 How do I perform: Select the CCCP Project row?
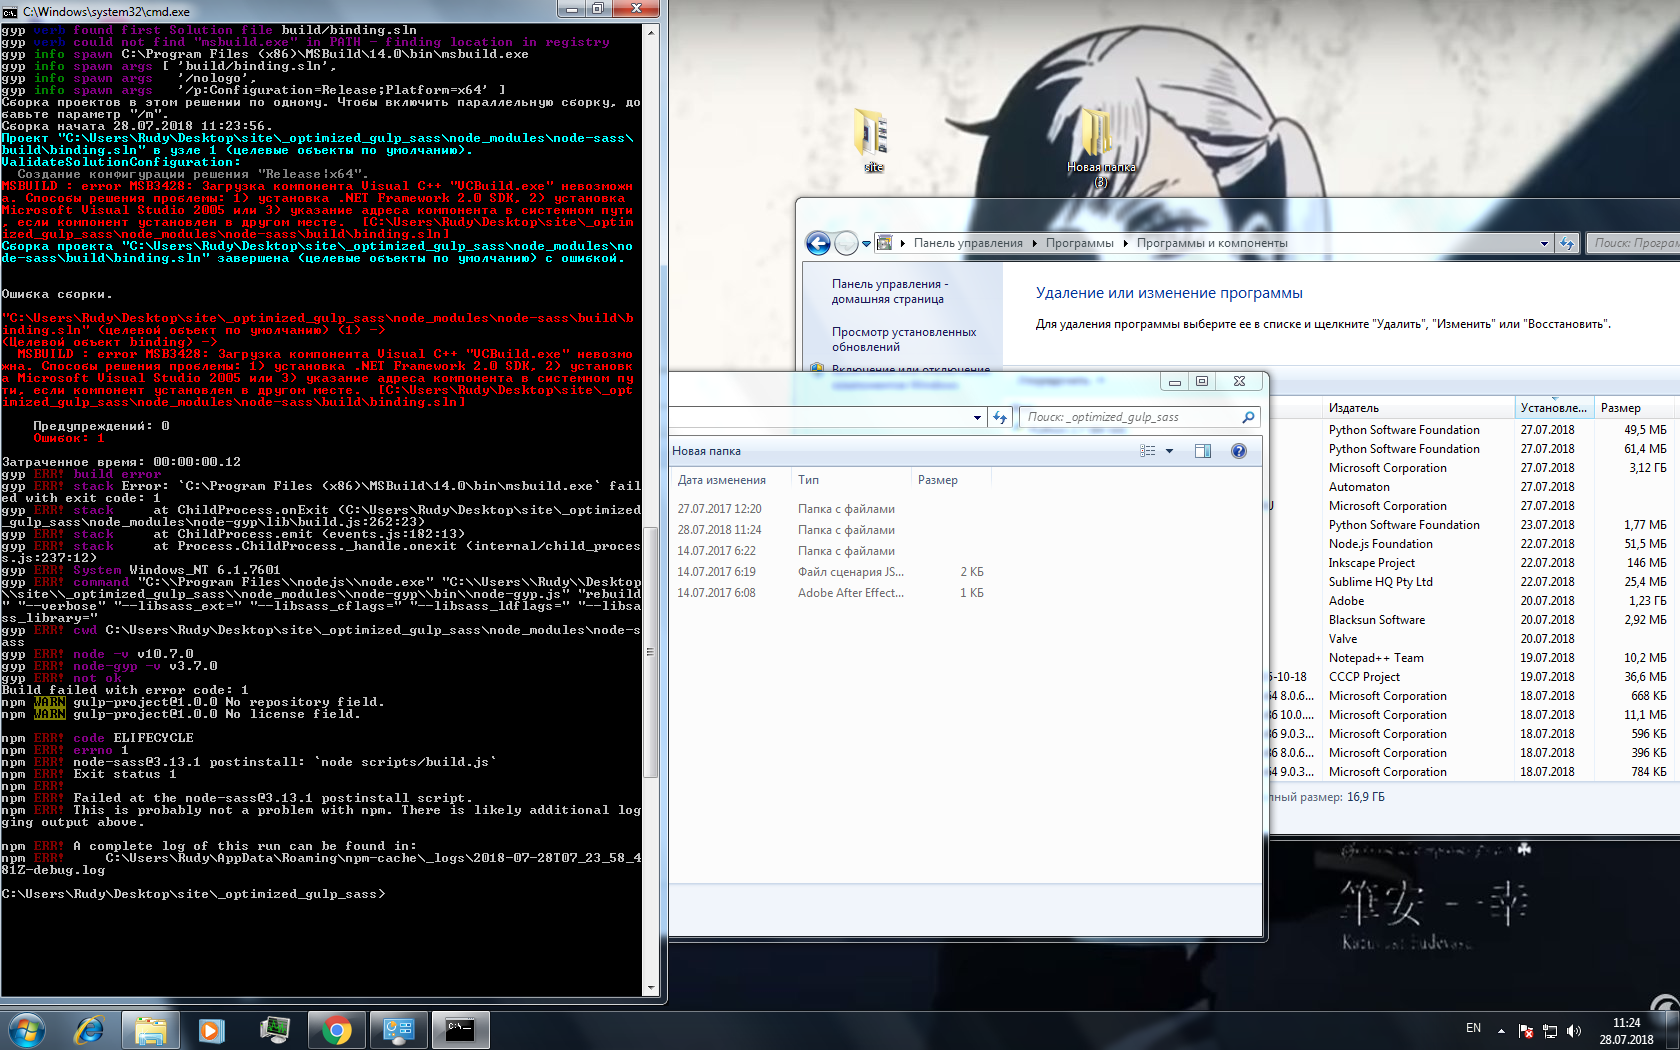(1473, 677)
